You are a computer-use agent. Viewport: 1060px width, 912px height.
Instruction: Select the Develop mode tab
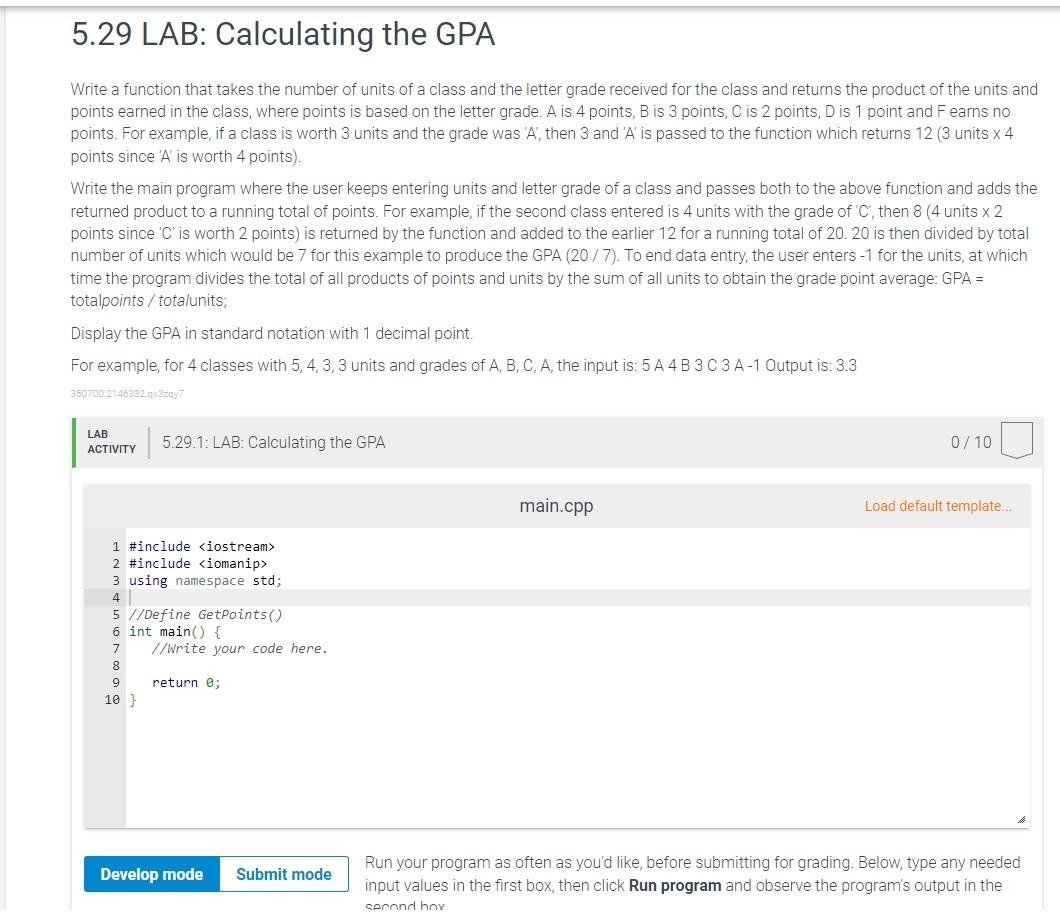pyautogui.click(x=151, y=873)
